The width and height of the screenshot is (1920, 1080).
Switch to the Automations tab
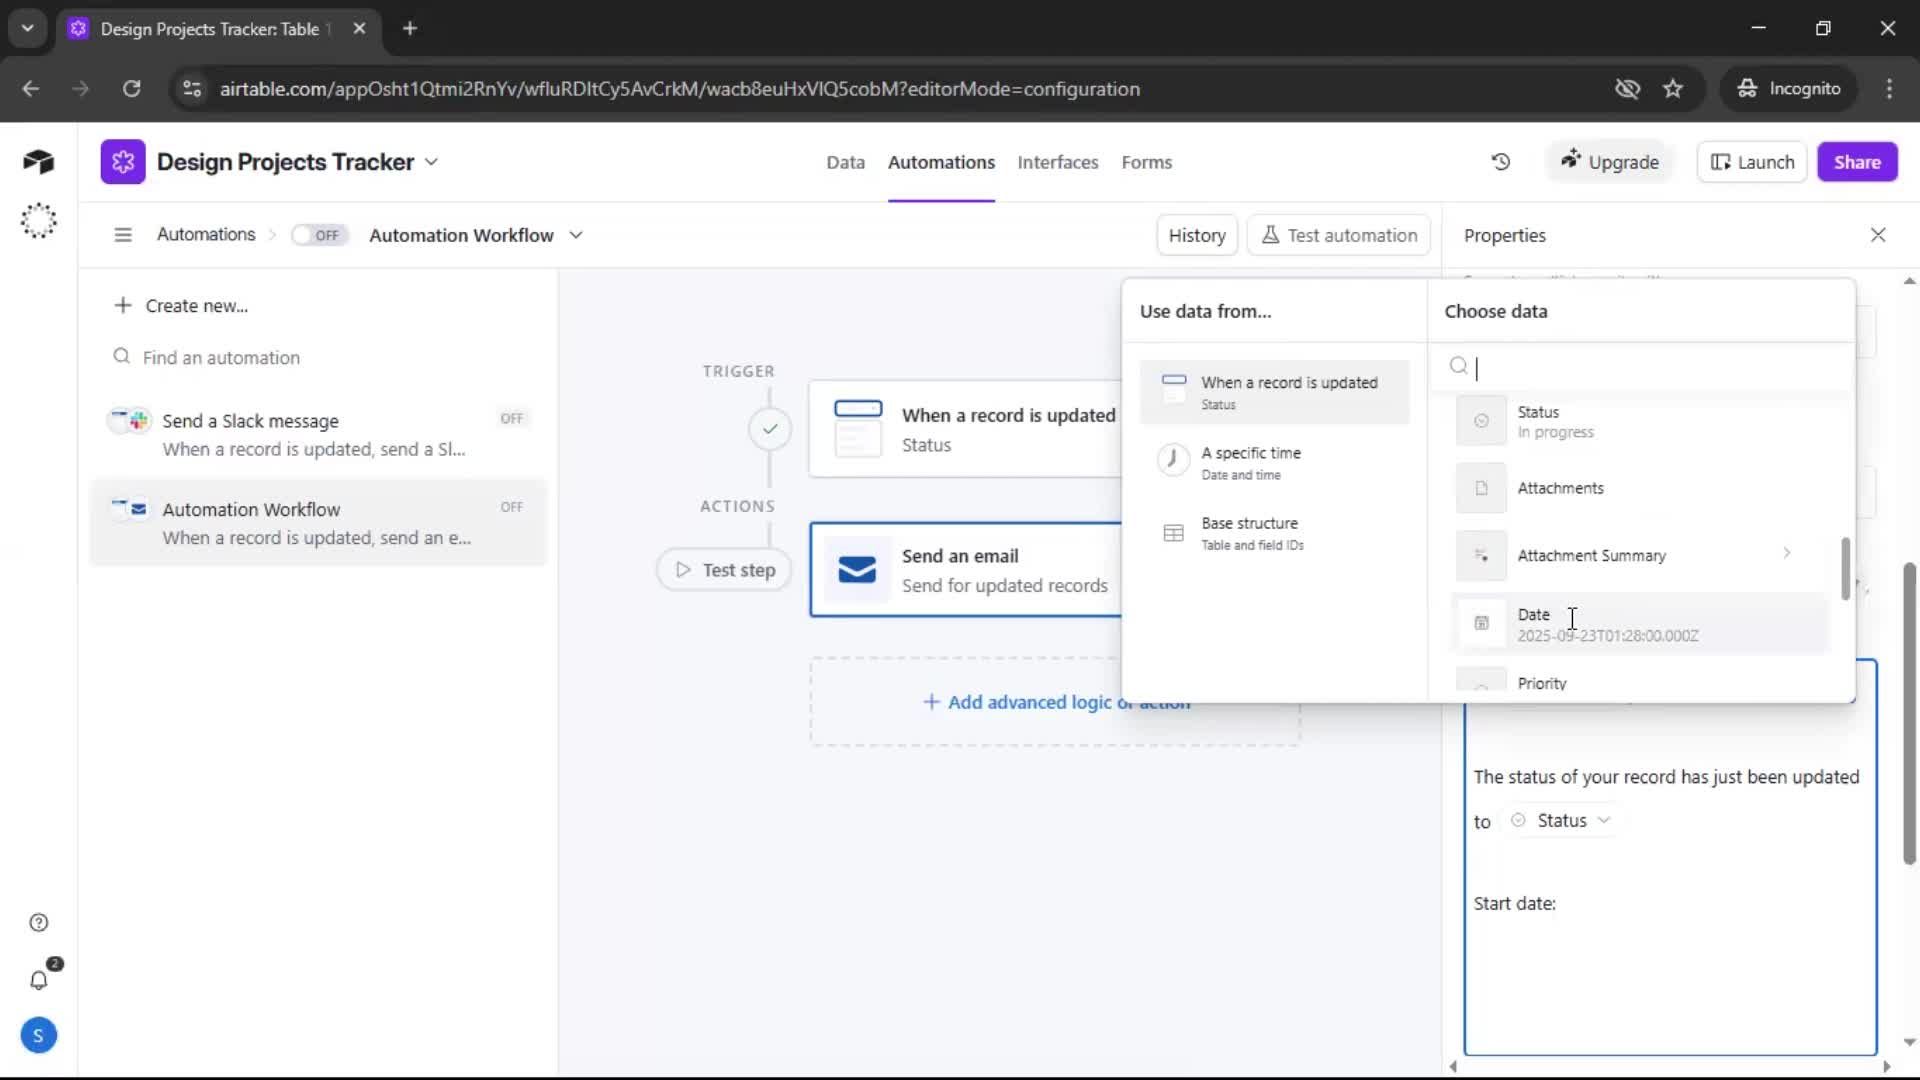click(x=941, y=162)
